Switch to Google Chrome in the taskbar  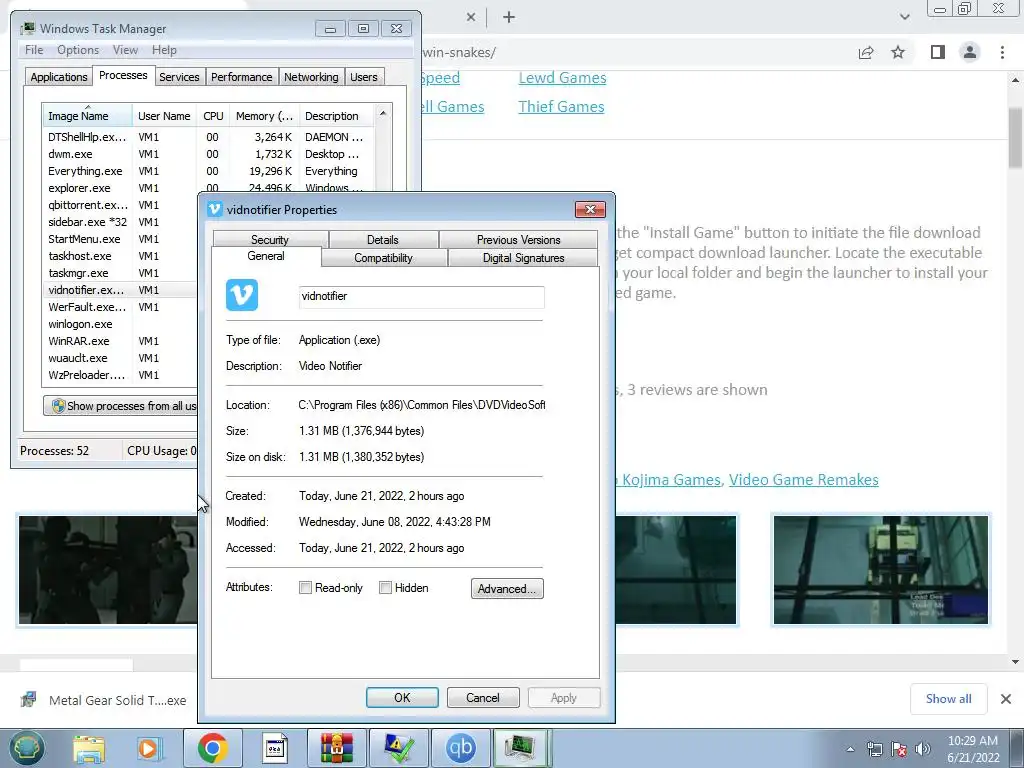coord(212,748)
